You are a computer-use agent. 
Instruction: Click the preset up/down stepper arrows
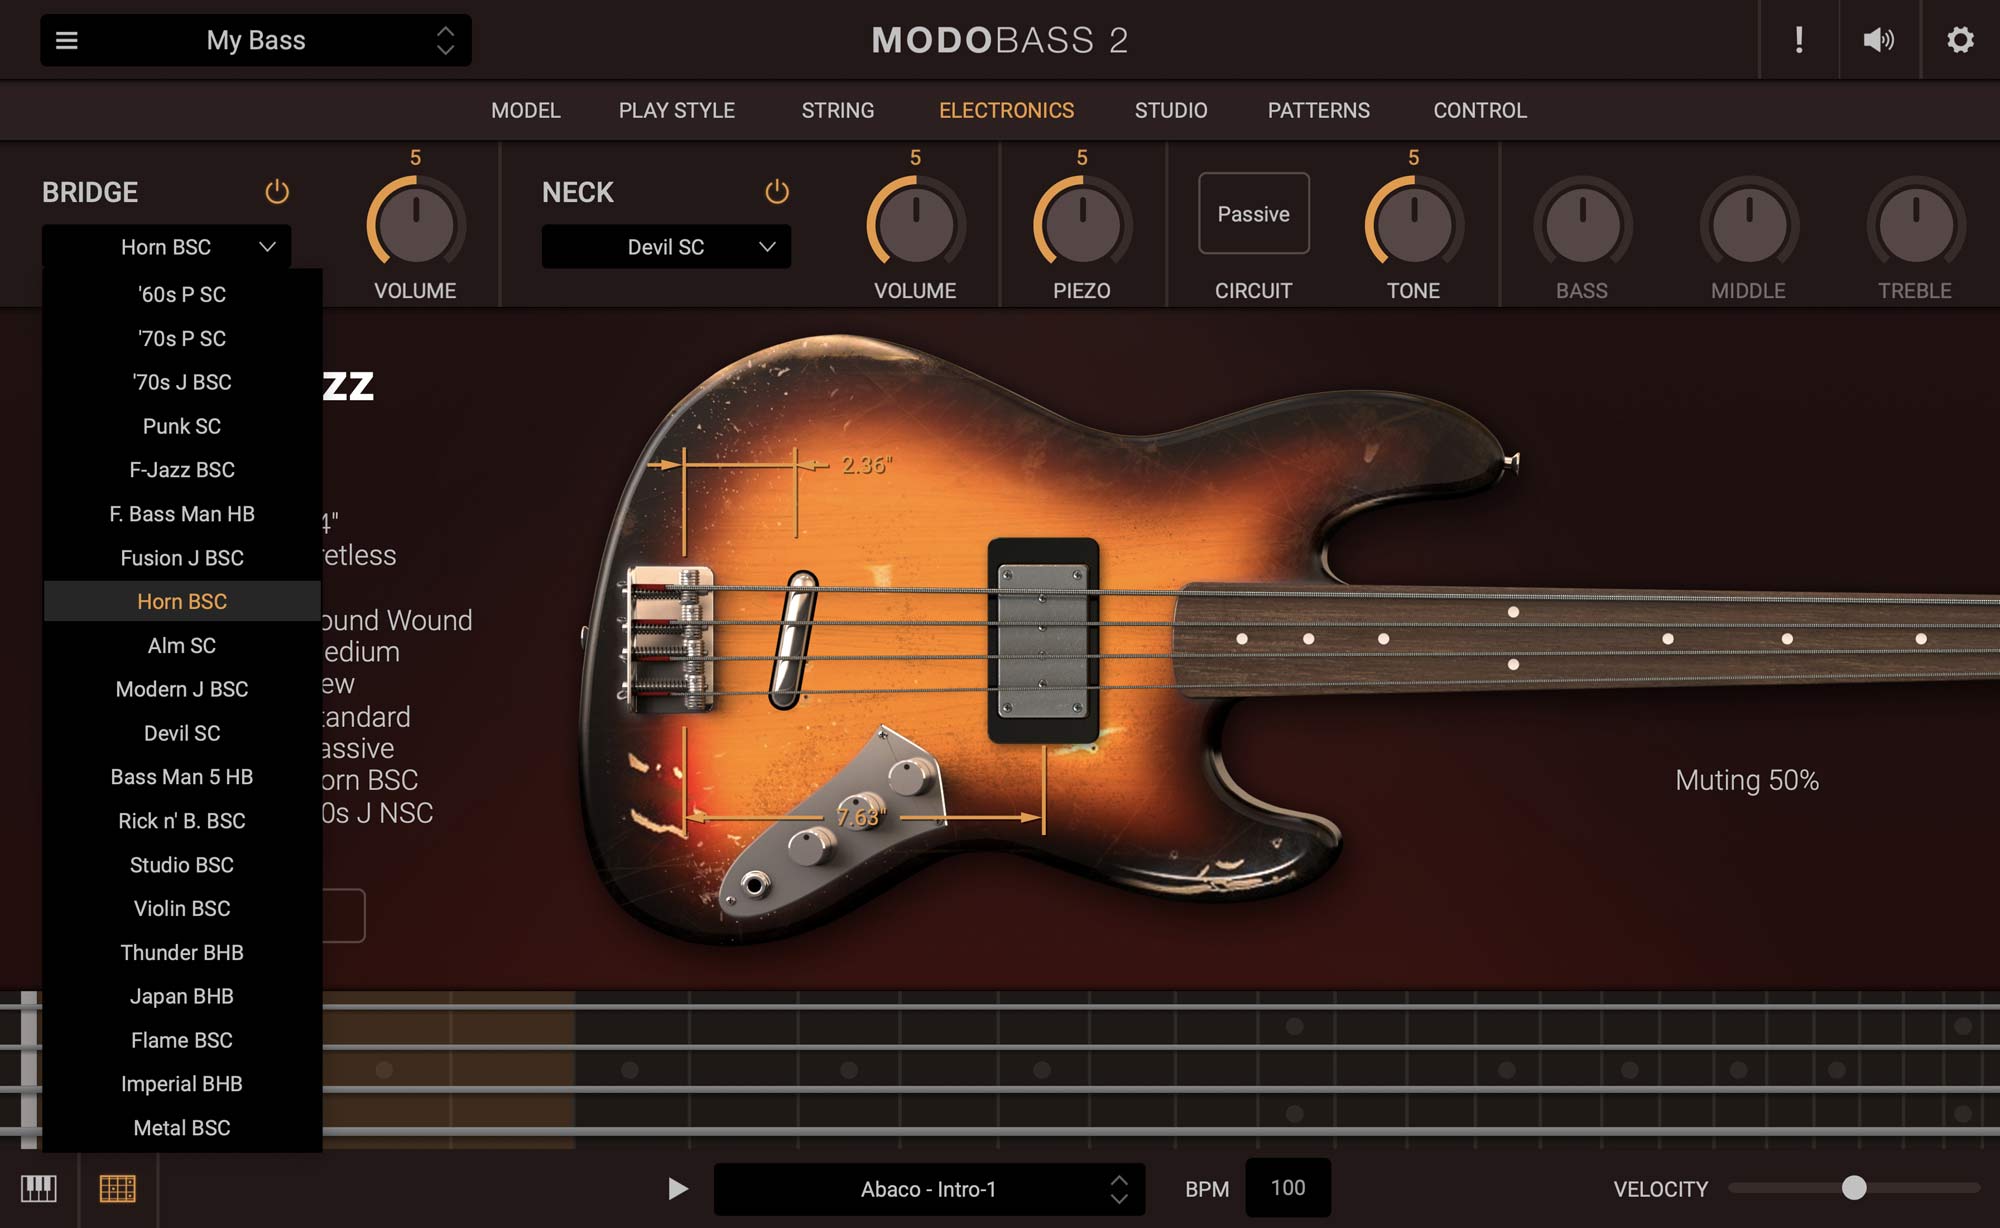click(x=445, y=40)
